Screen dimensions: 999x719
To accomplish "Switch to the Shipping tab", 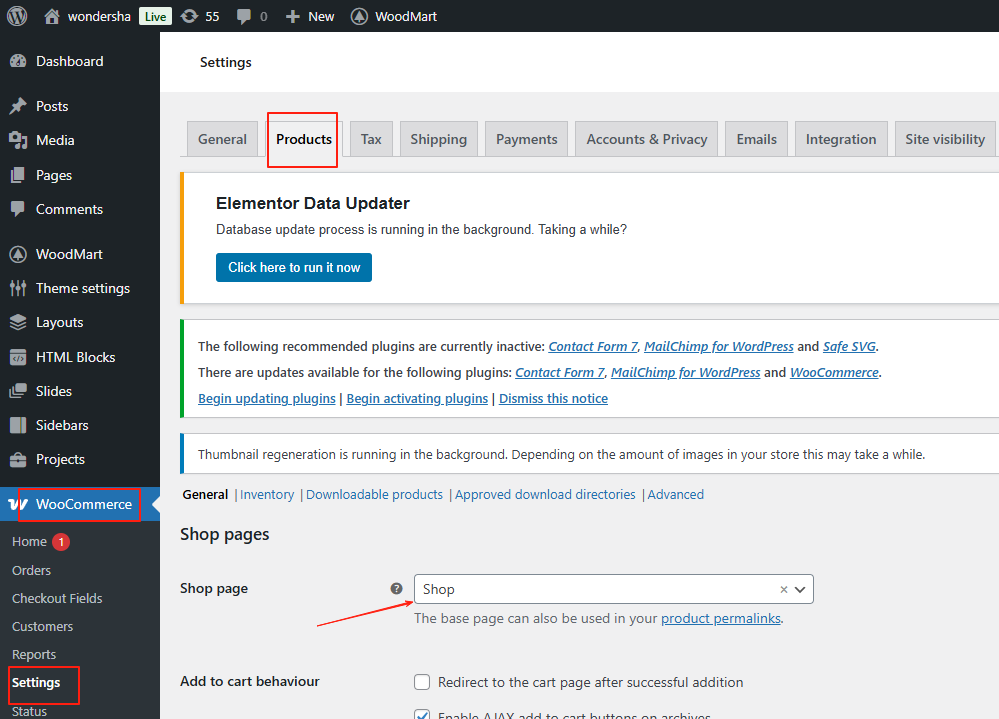I will 438,139.
